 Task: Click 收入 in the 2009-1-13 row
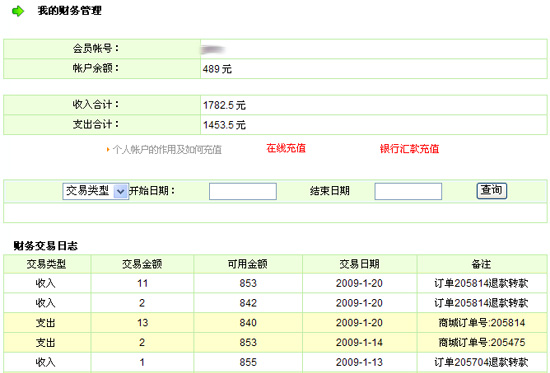point(46,362)
